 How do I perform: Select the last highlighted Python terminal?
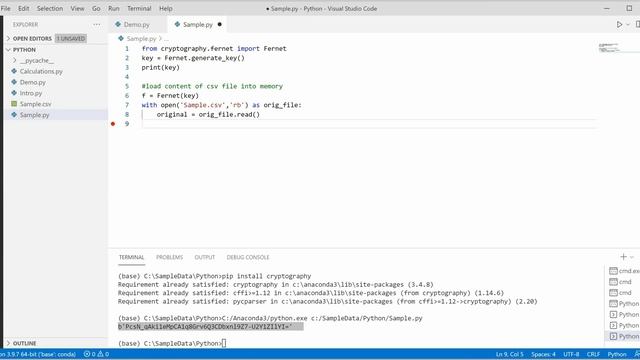624,336
